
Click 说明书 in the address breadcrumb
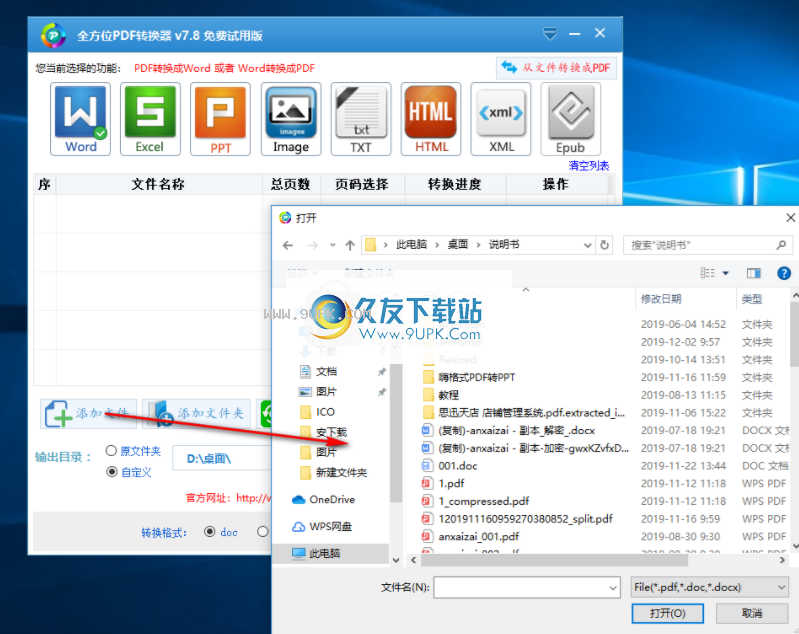click(504, 245)
